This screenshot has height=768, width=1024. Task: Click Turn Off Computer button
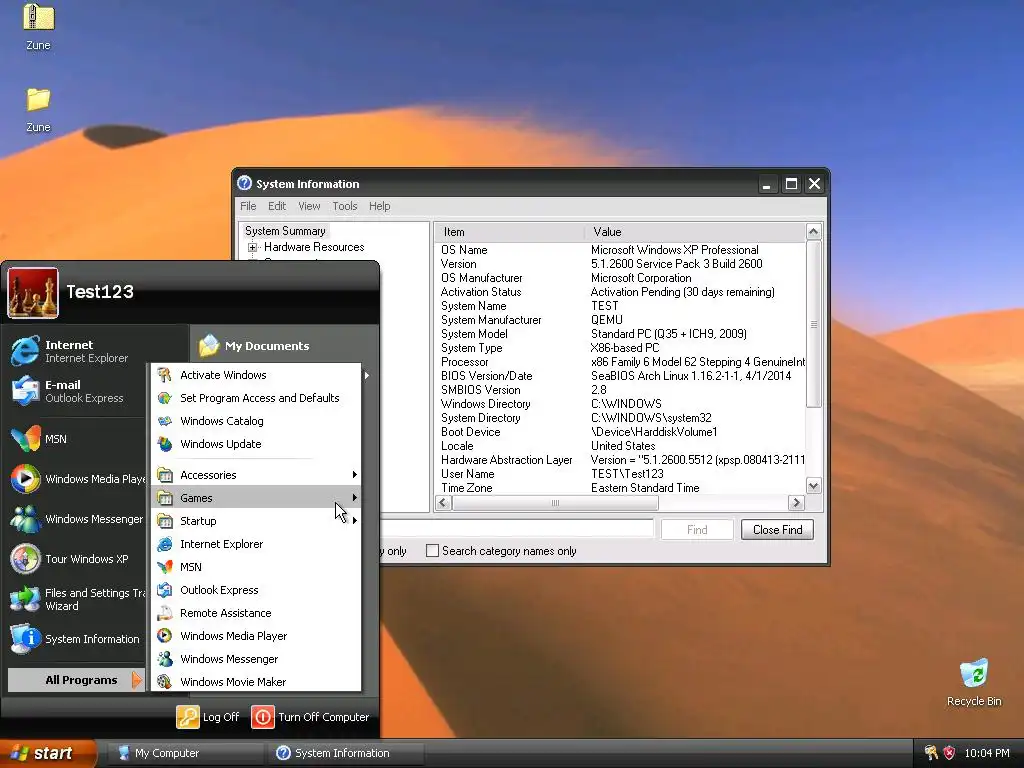[310, 717]
